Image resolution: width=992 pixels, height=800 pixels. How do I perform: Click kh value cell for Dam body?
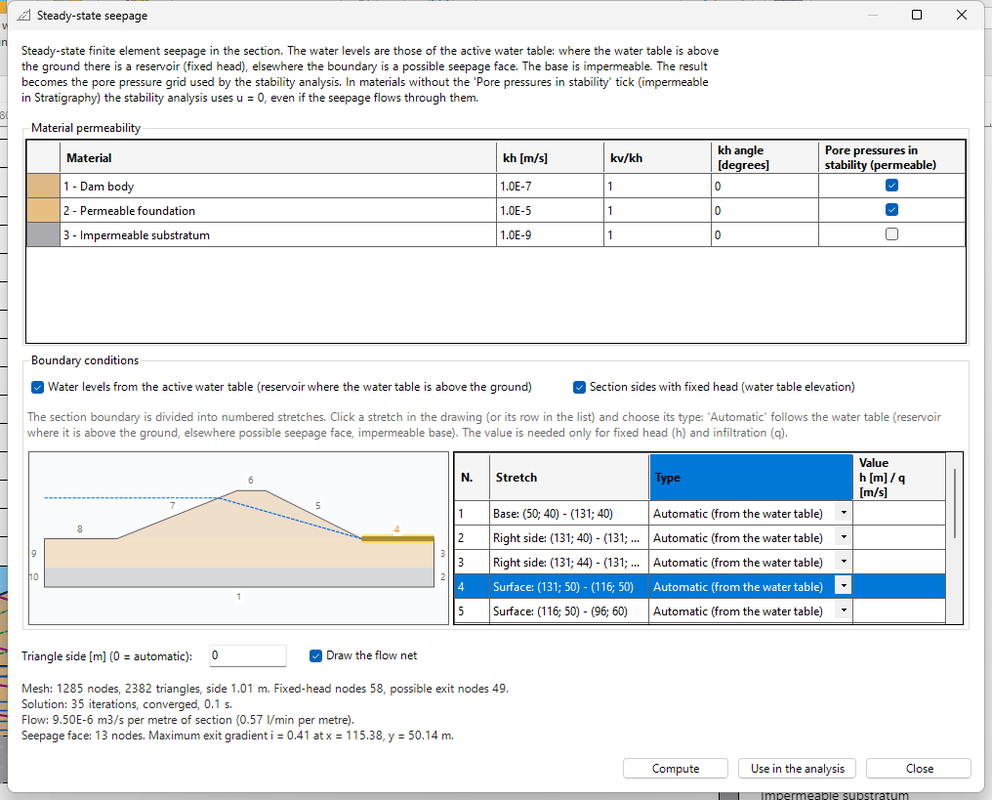click(550, 186)
